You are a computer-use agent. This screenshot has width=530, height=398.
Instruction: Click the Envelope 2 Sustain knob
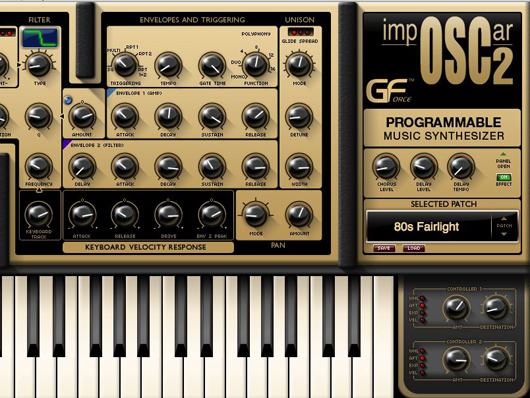tap(212, 167)
